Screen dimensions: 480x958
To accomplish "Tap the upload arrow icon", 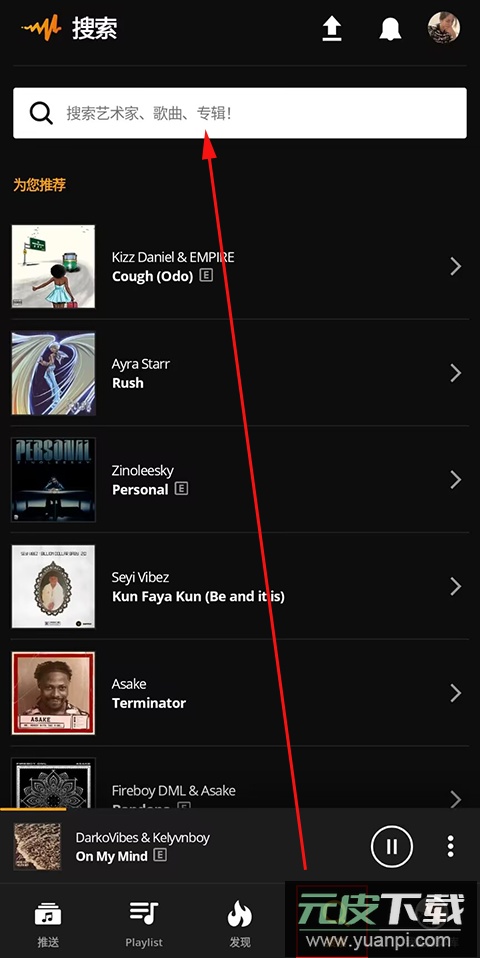I will click(332, 29).
